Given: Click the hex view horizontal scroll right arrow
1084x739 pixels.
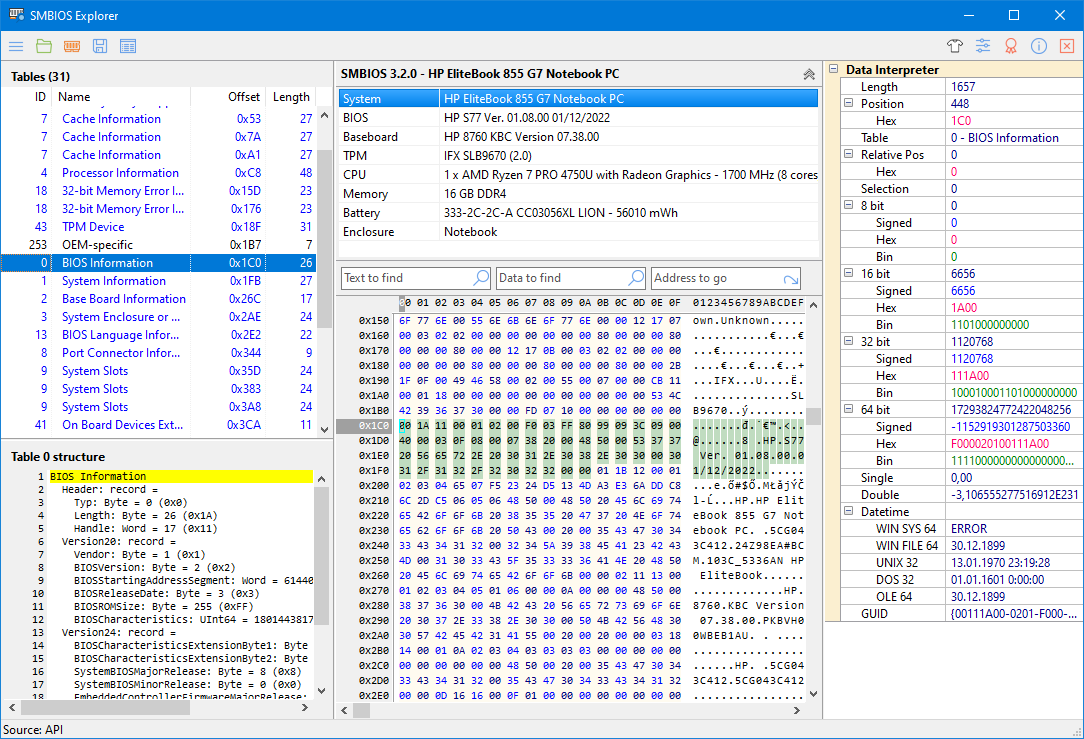Looking at the screenshot, I should tap(796, 710).
